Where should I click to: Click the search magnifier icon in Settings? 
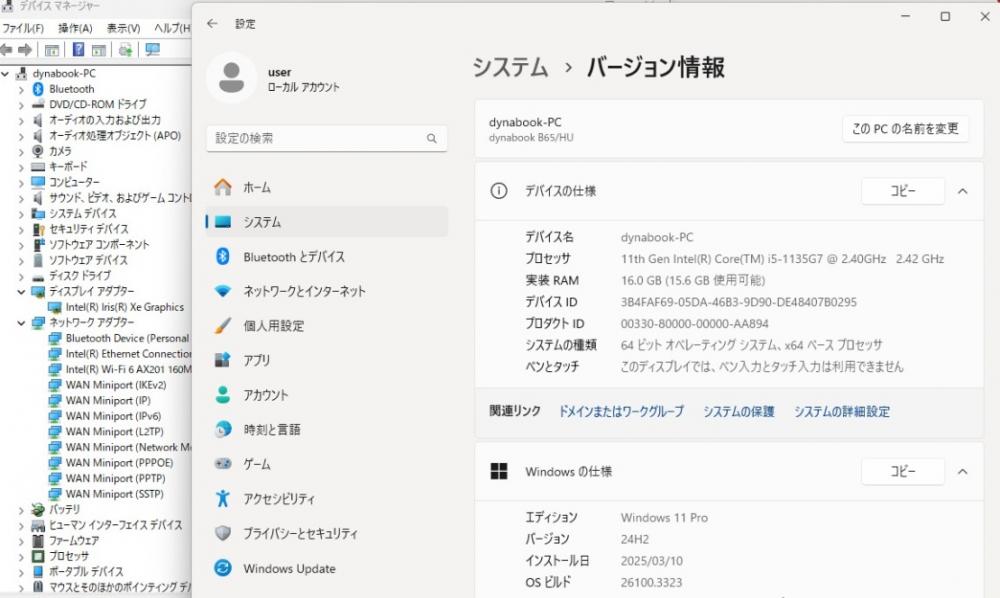432,138
